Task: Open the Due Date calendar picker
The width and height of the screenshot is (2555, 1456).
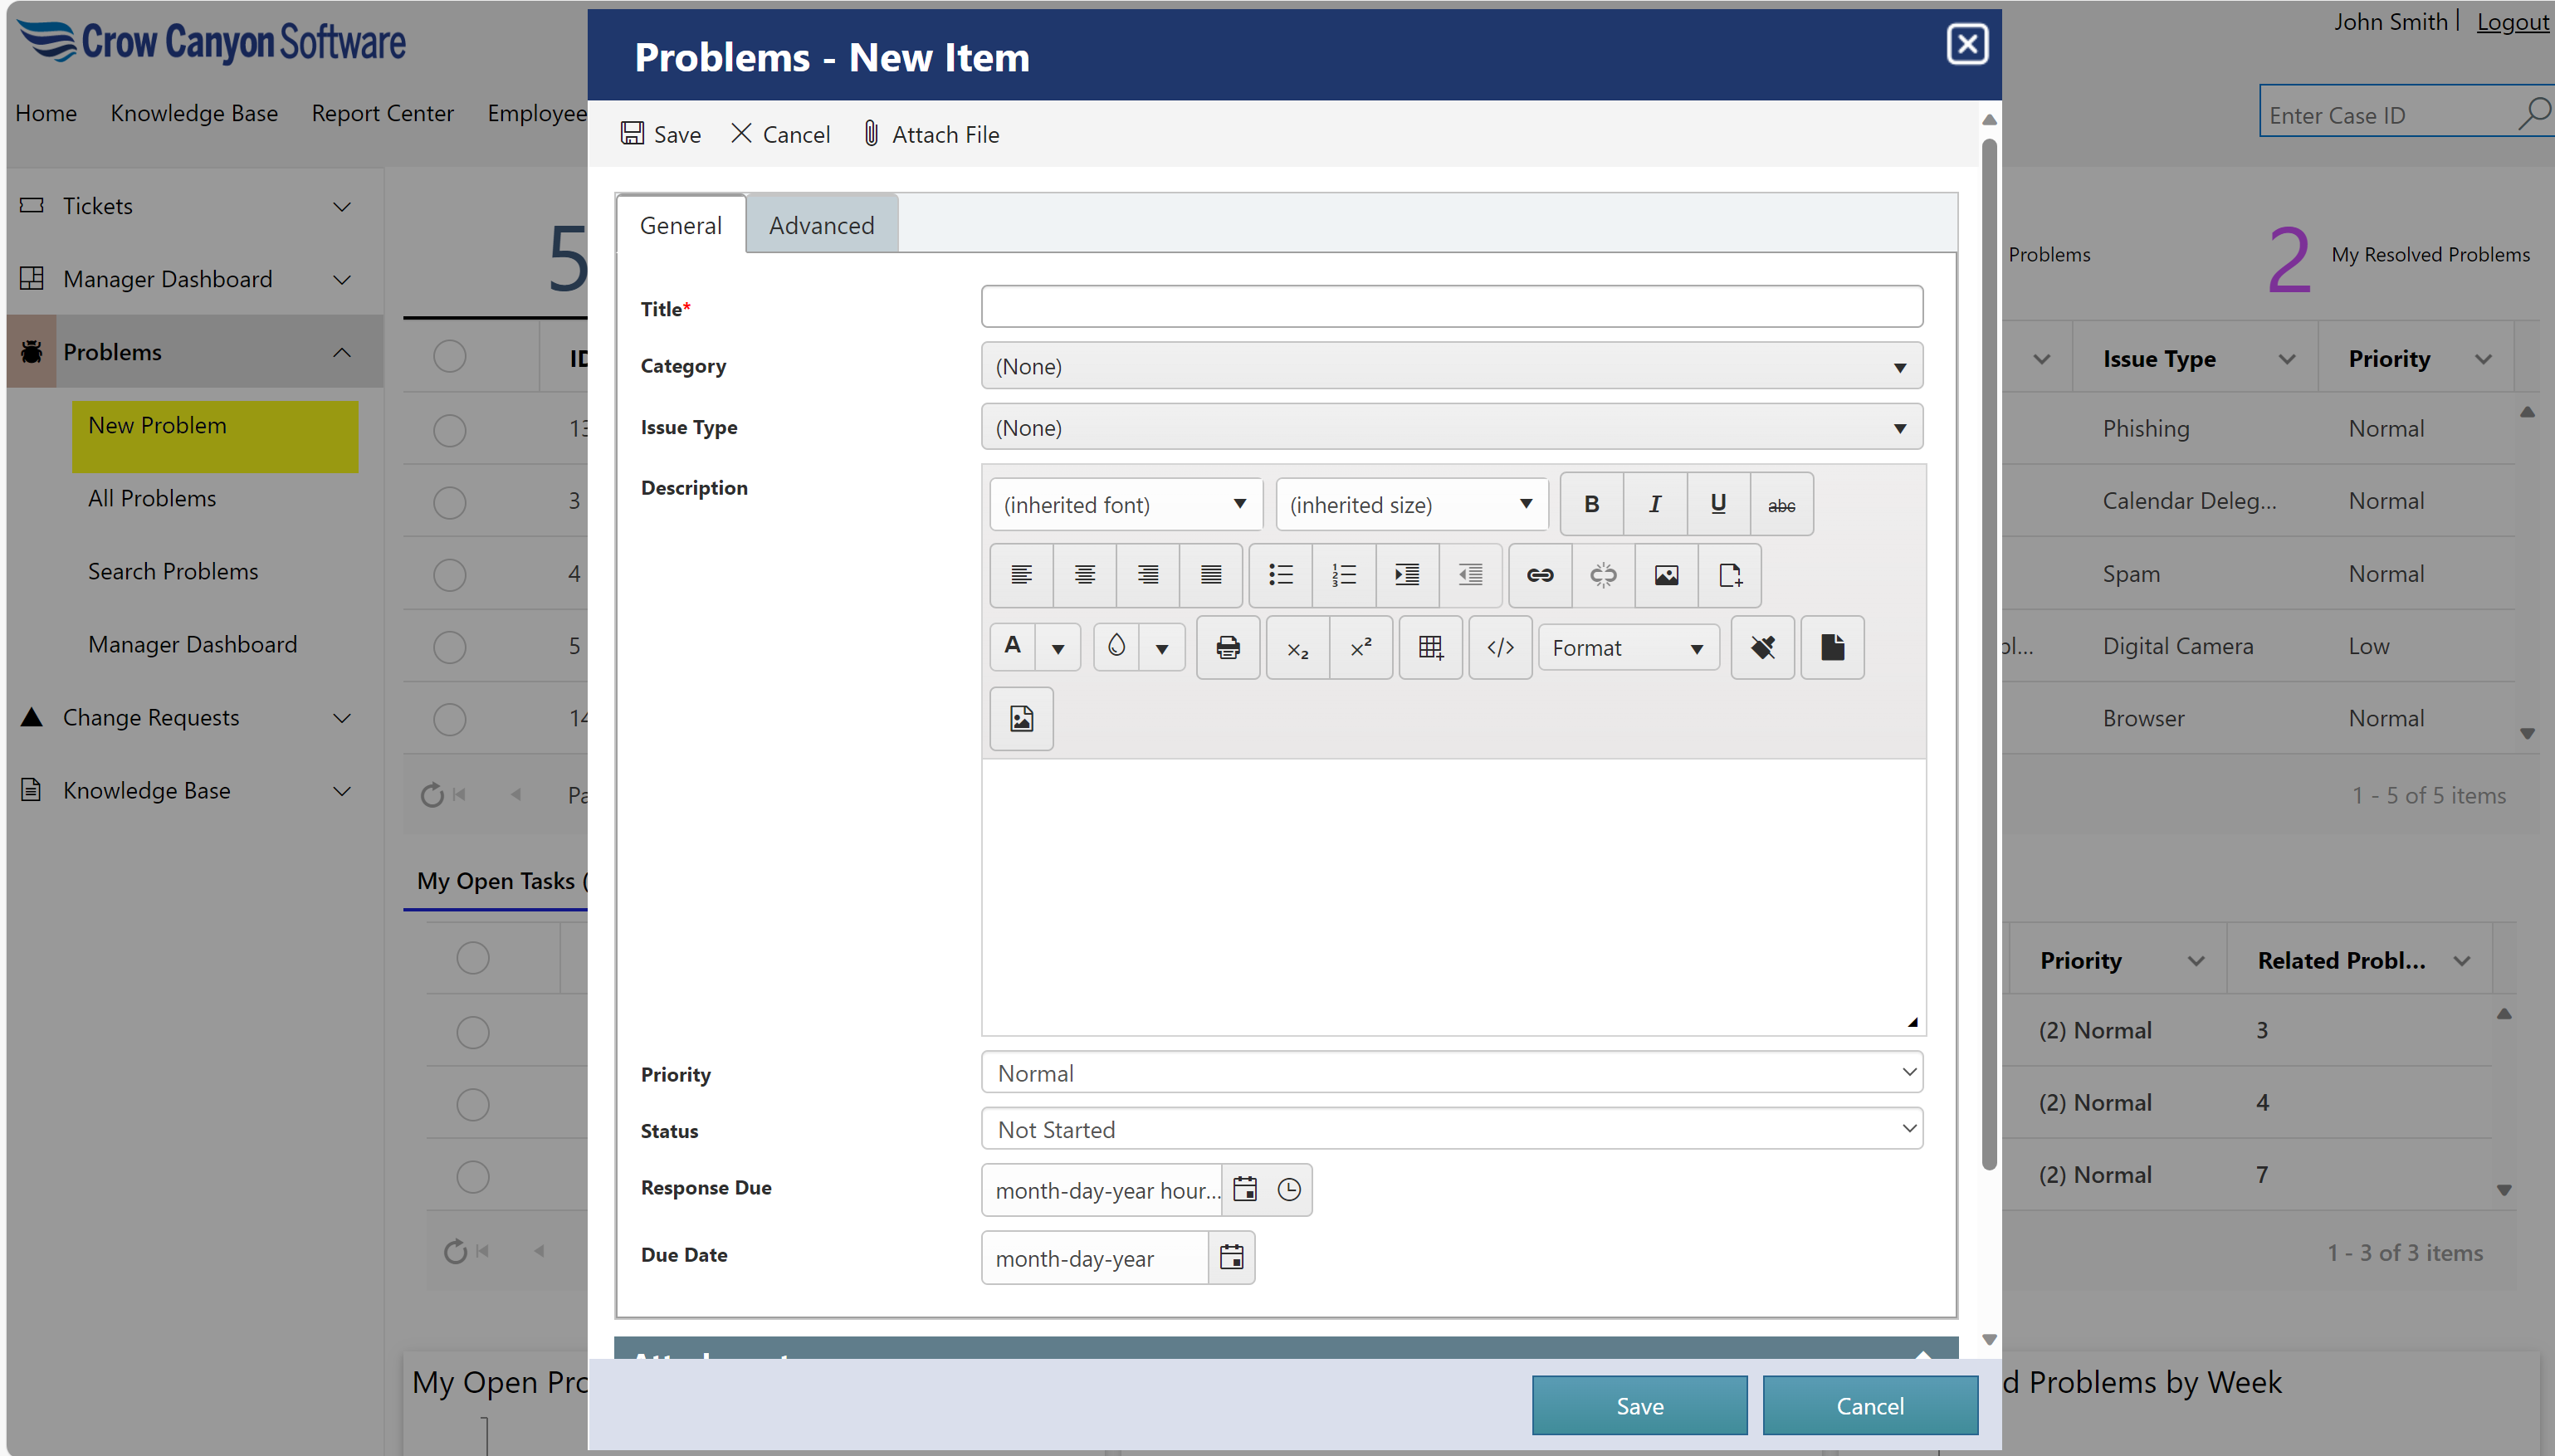Action: pyautogui.click(x=1231, y=1258)
